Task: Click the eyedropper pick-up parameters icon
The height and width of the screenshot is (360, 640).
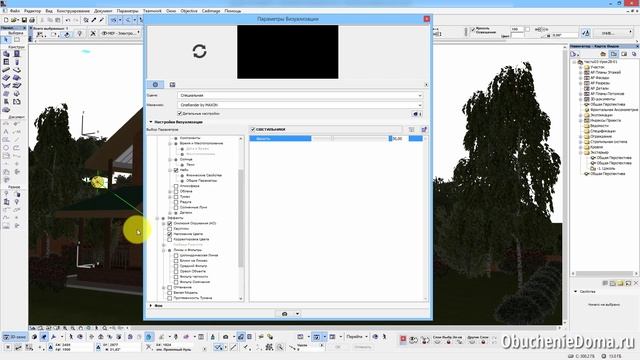Action: point(94,20)
